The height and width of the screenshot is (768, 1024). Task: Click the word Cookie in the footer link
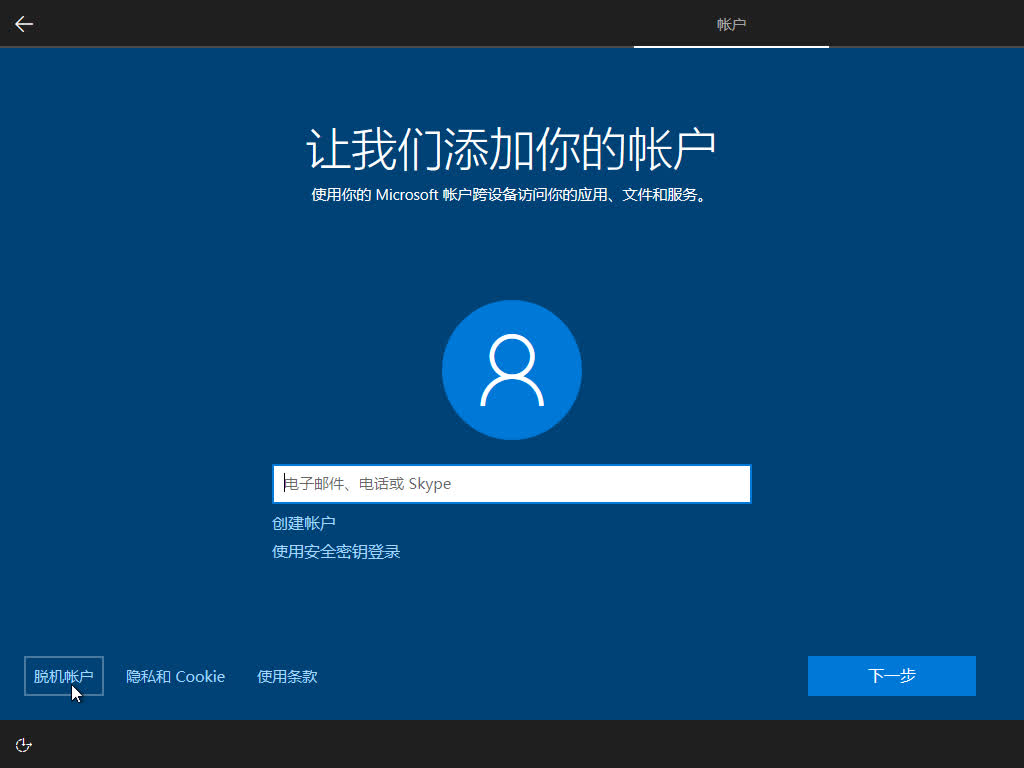pos(200,676)
